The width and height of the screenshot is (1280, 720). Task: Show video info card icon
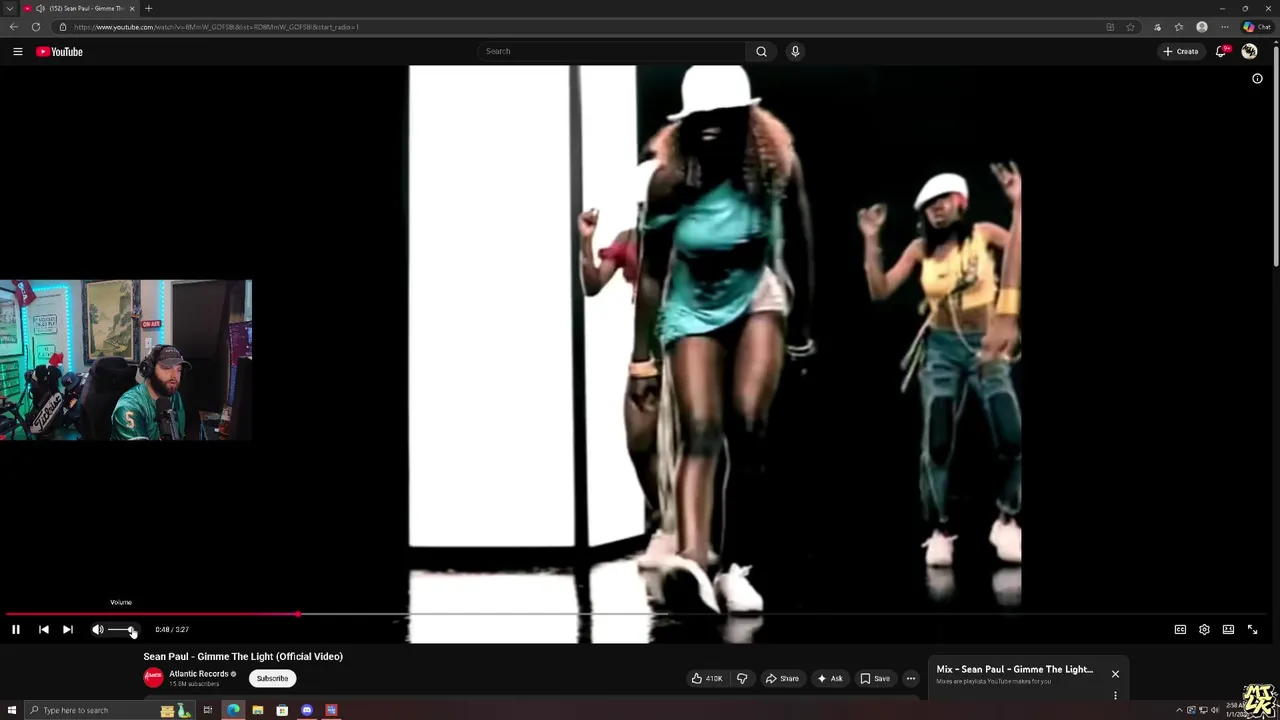1257,78
